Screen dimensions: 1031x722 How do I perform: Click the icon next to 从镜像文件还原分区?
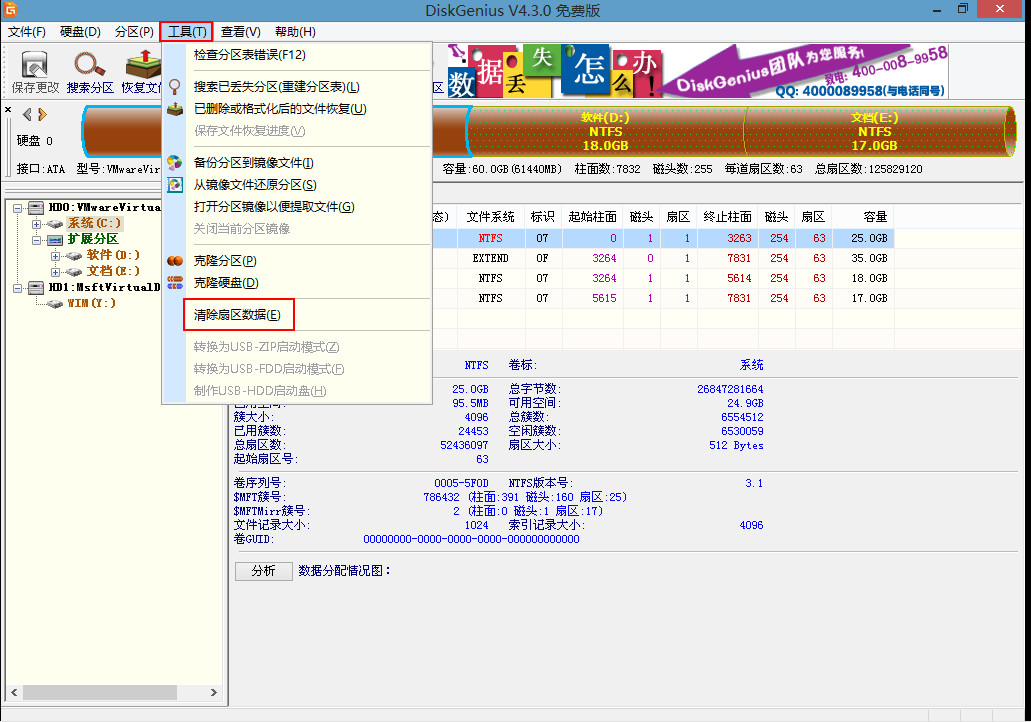tap(175, 185)
